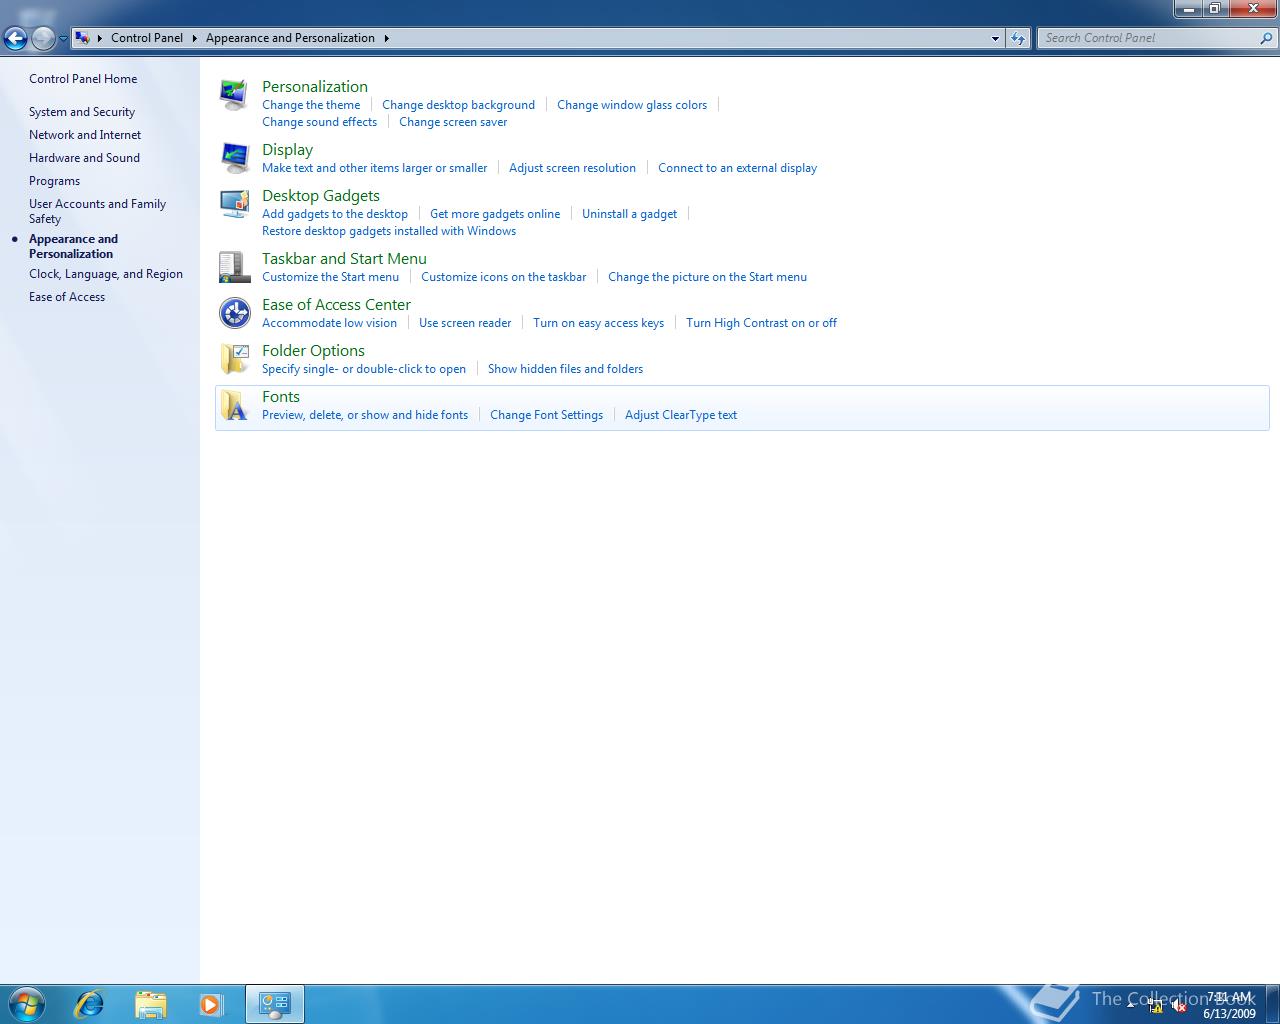Click the search magnifier icon
The width and height of the screenshot is (1280, 1024).
point(1267,38)
